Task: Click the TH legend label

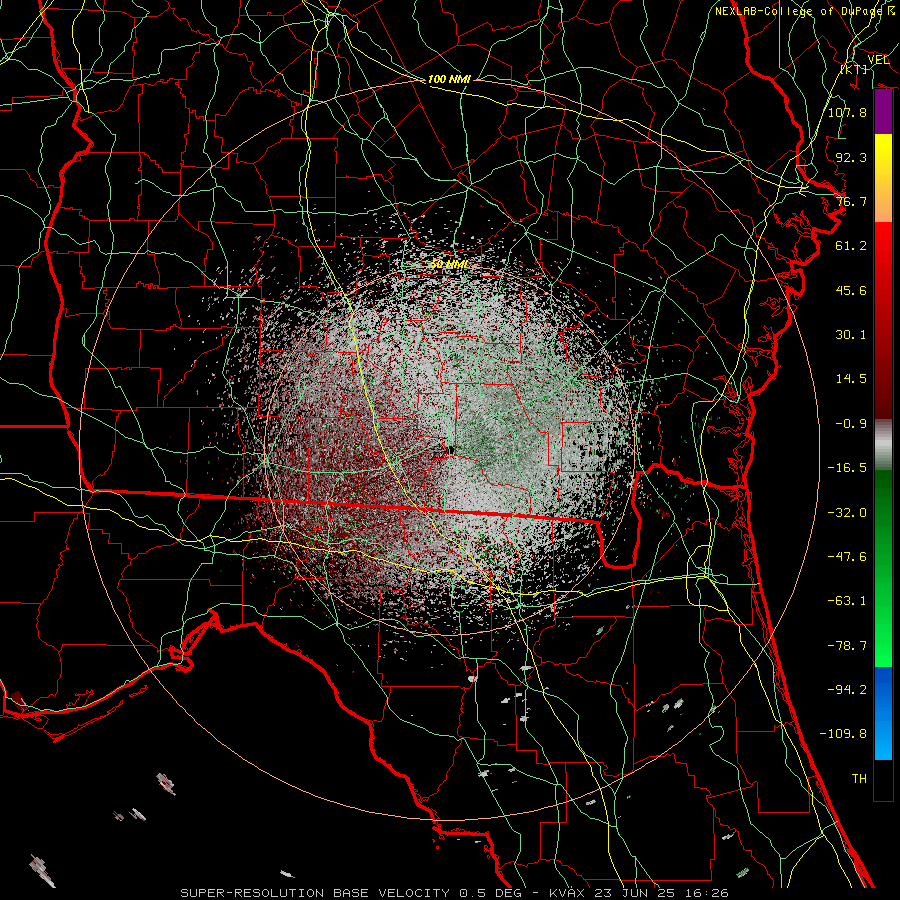Action: 859,779
